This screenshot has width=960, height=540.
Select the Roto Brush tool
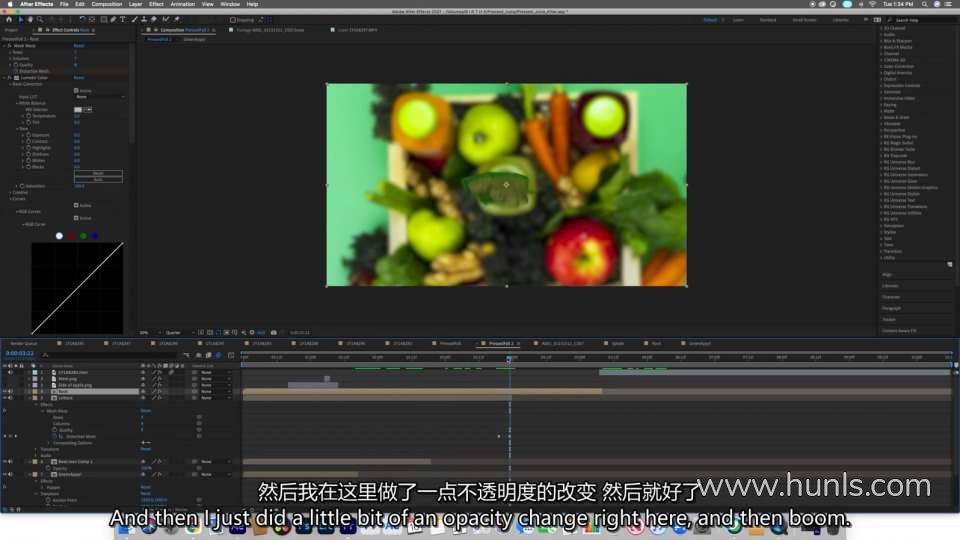coord(165,20)
